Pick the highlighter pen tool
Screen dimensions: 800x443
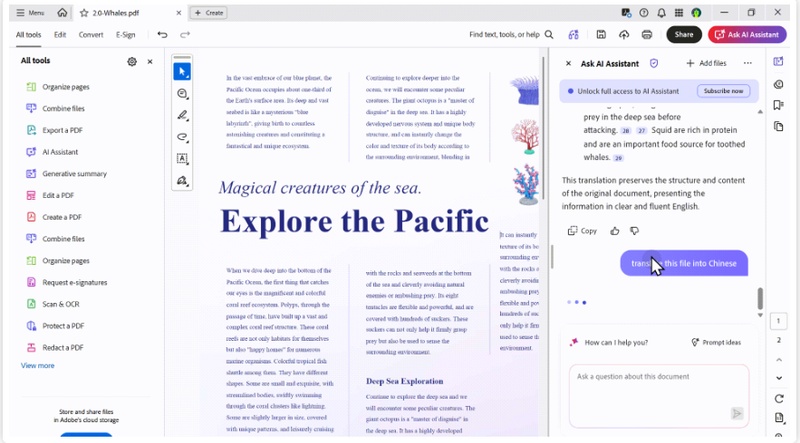tap(182, 115)
